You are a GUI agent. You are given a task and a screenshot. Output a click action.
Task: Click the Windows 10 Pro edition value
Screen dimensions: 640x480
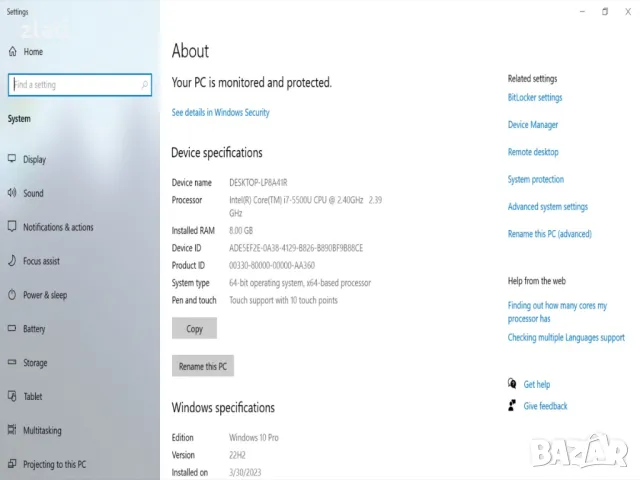(x=254, y=438)
